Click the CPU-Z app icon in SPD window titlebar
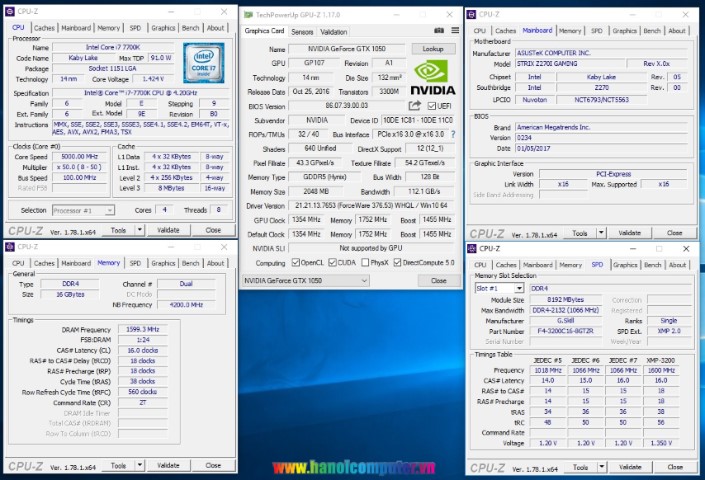Viewport: 705px width, 480px height. 472,249
